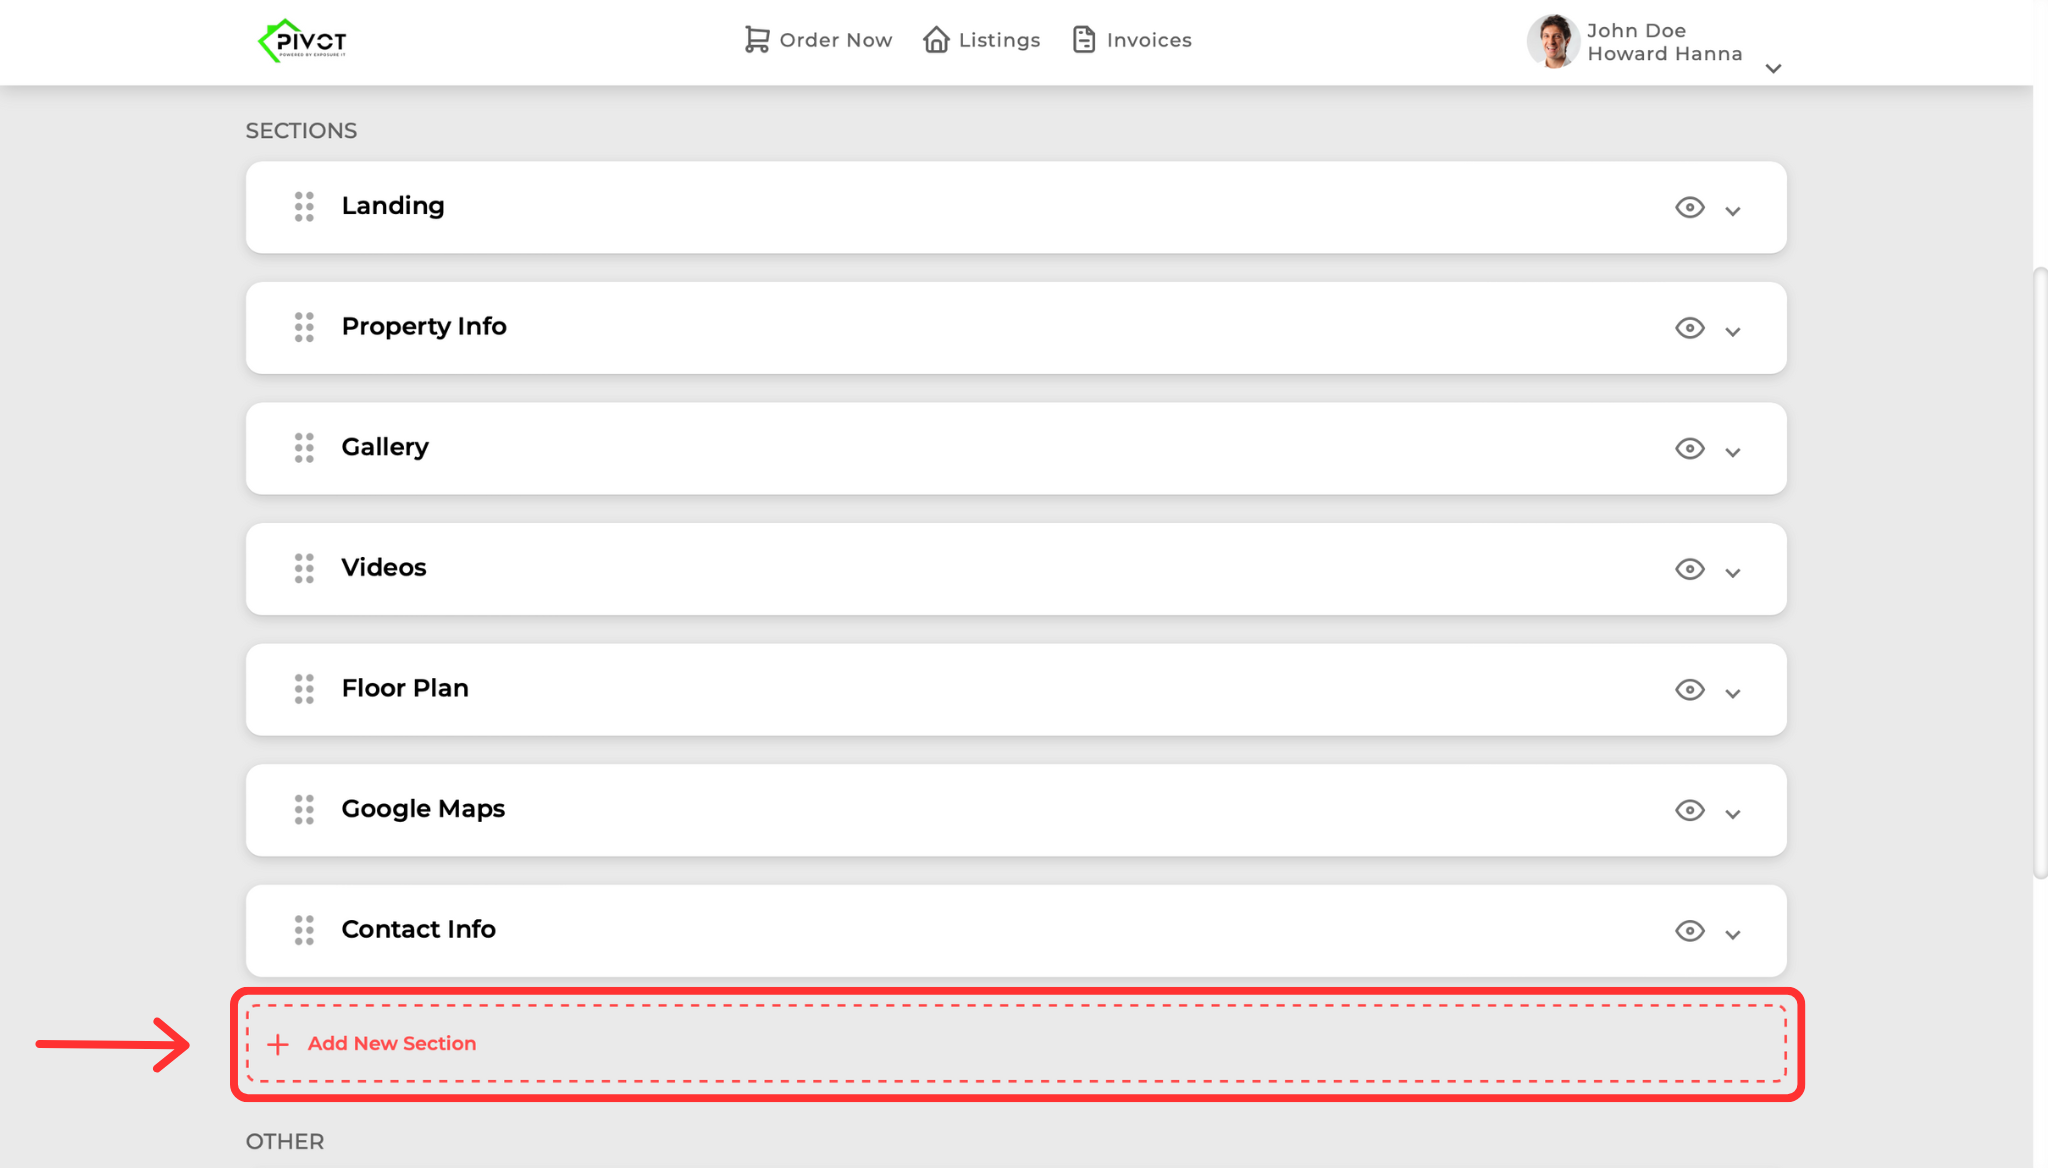Toggle visibility of the Property Info section

tap(1689, 328)
